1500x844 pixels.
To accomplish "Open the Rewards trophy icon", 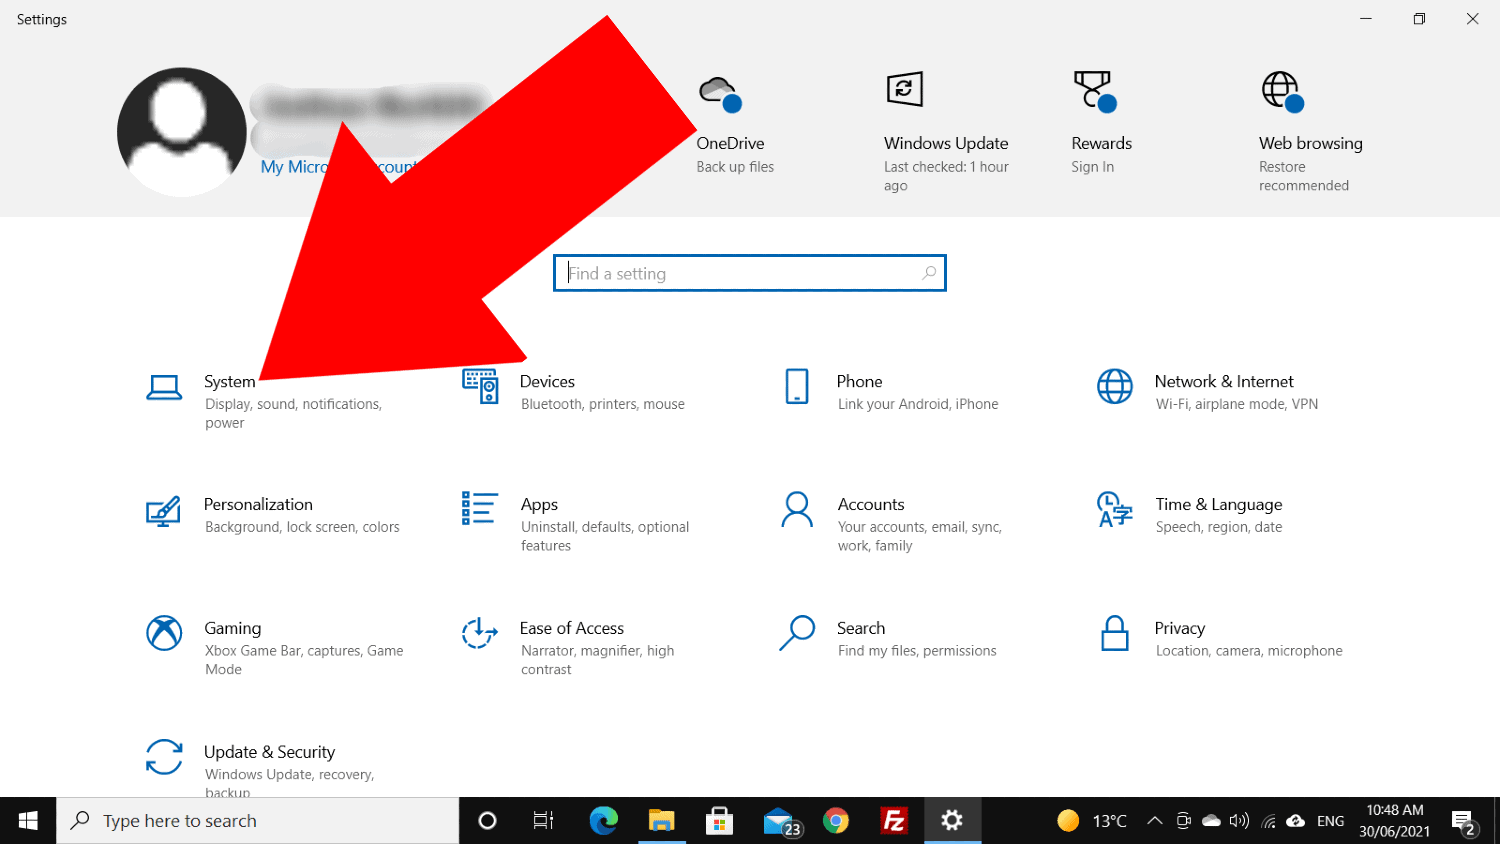I will tap(1094, 91).
